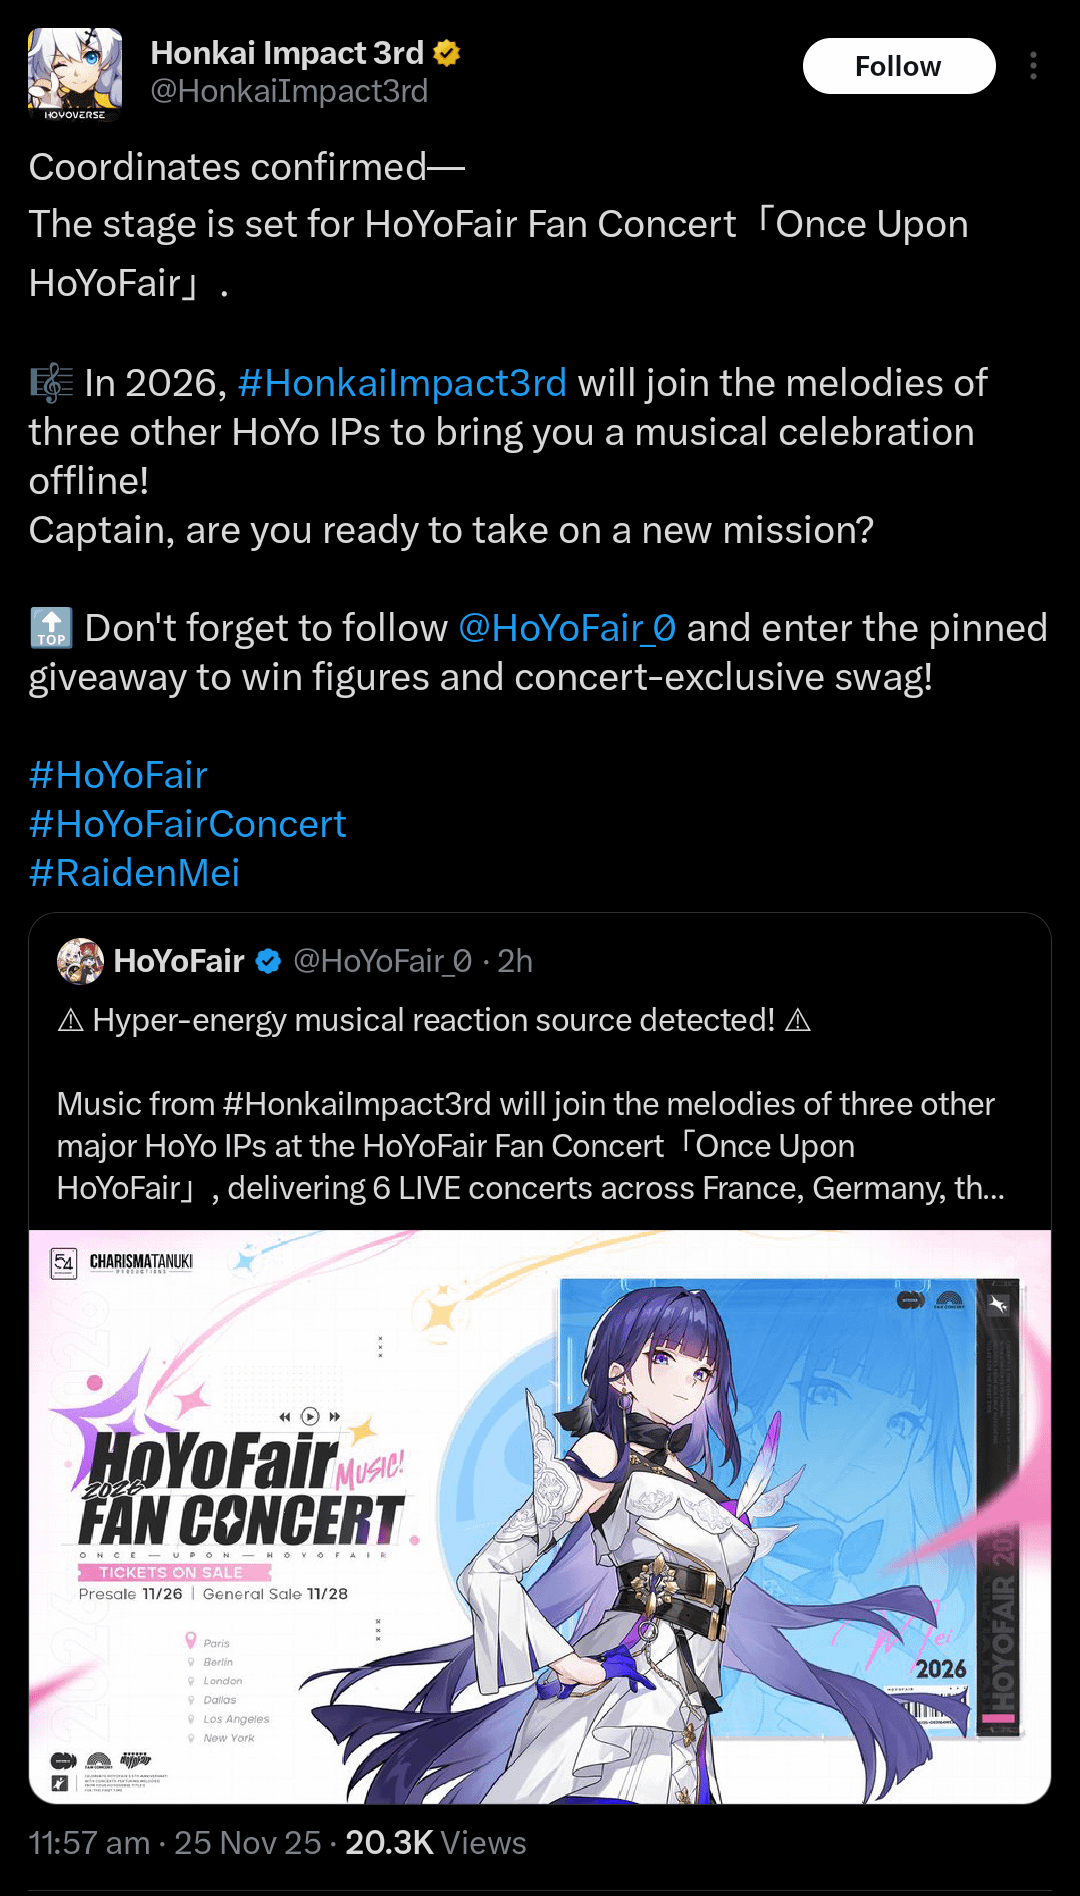Open the @HoYoFair_0 mention link

[x=567, y=628]
